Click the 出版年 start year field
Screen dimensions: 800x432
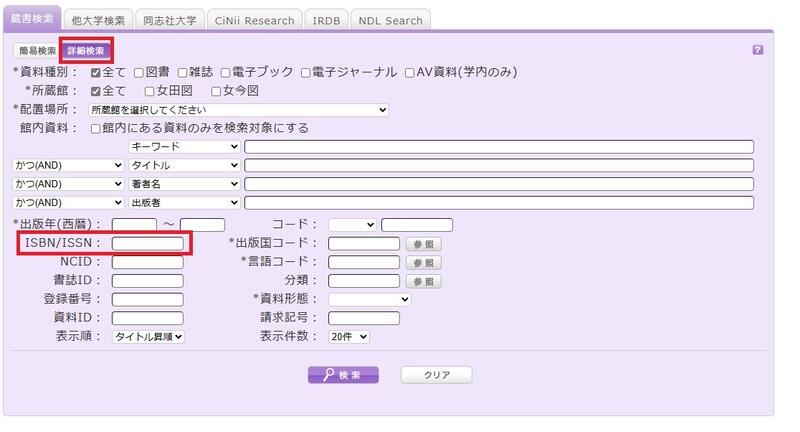tap(134, 224)
